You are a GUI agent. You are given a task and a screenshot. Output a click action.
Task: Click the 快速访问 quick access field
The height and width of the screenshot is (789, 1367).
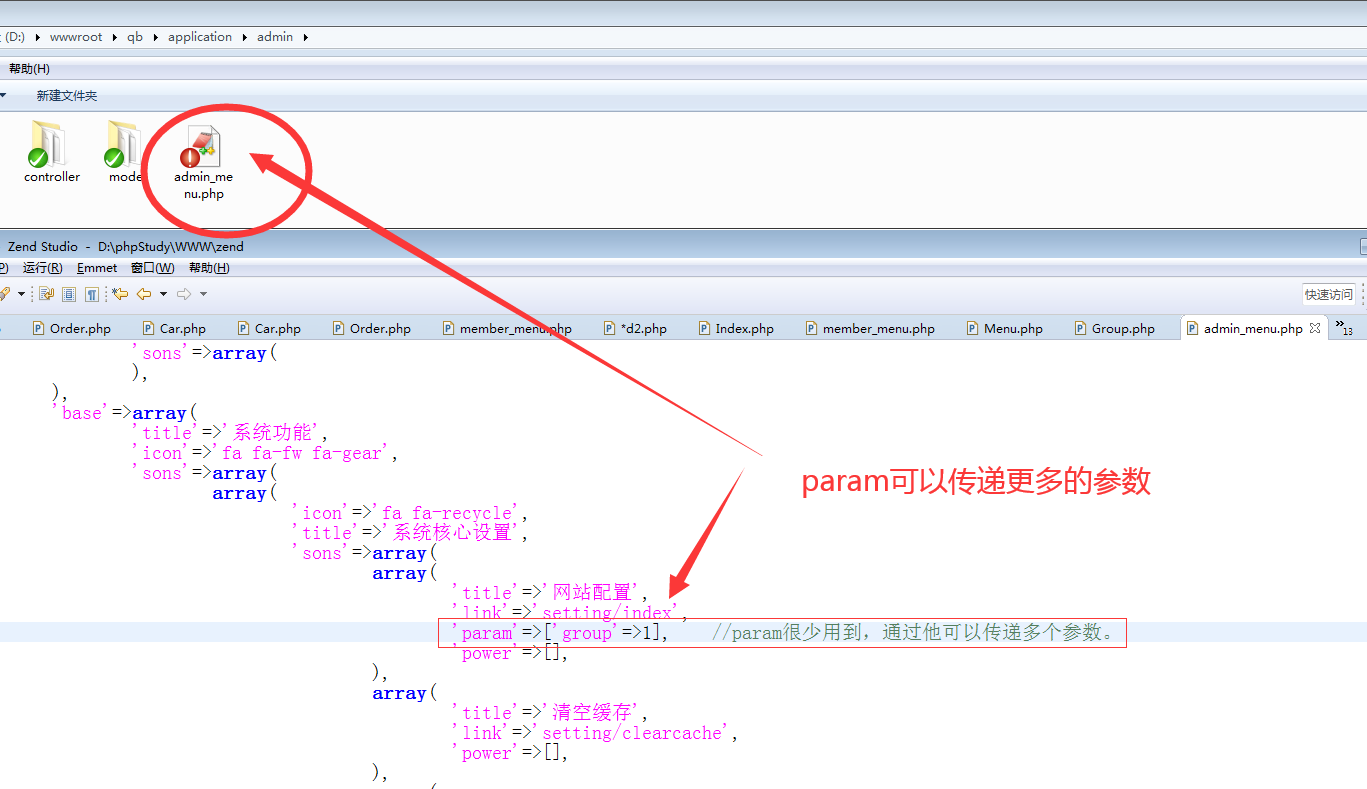click(x=1328, y=294)
